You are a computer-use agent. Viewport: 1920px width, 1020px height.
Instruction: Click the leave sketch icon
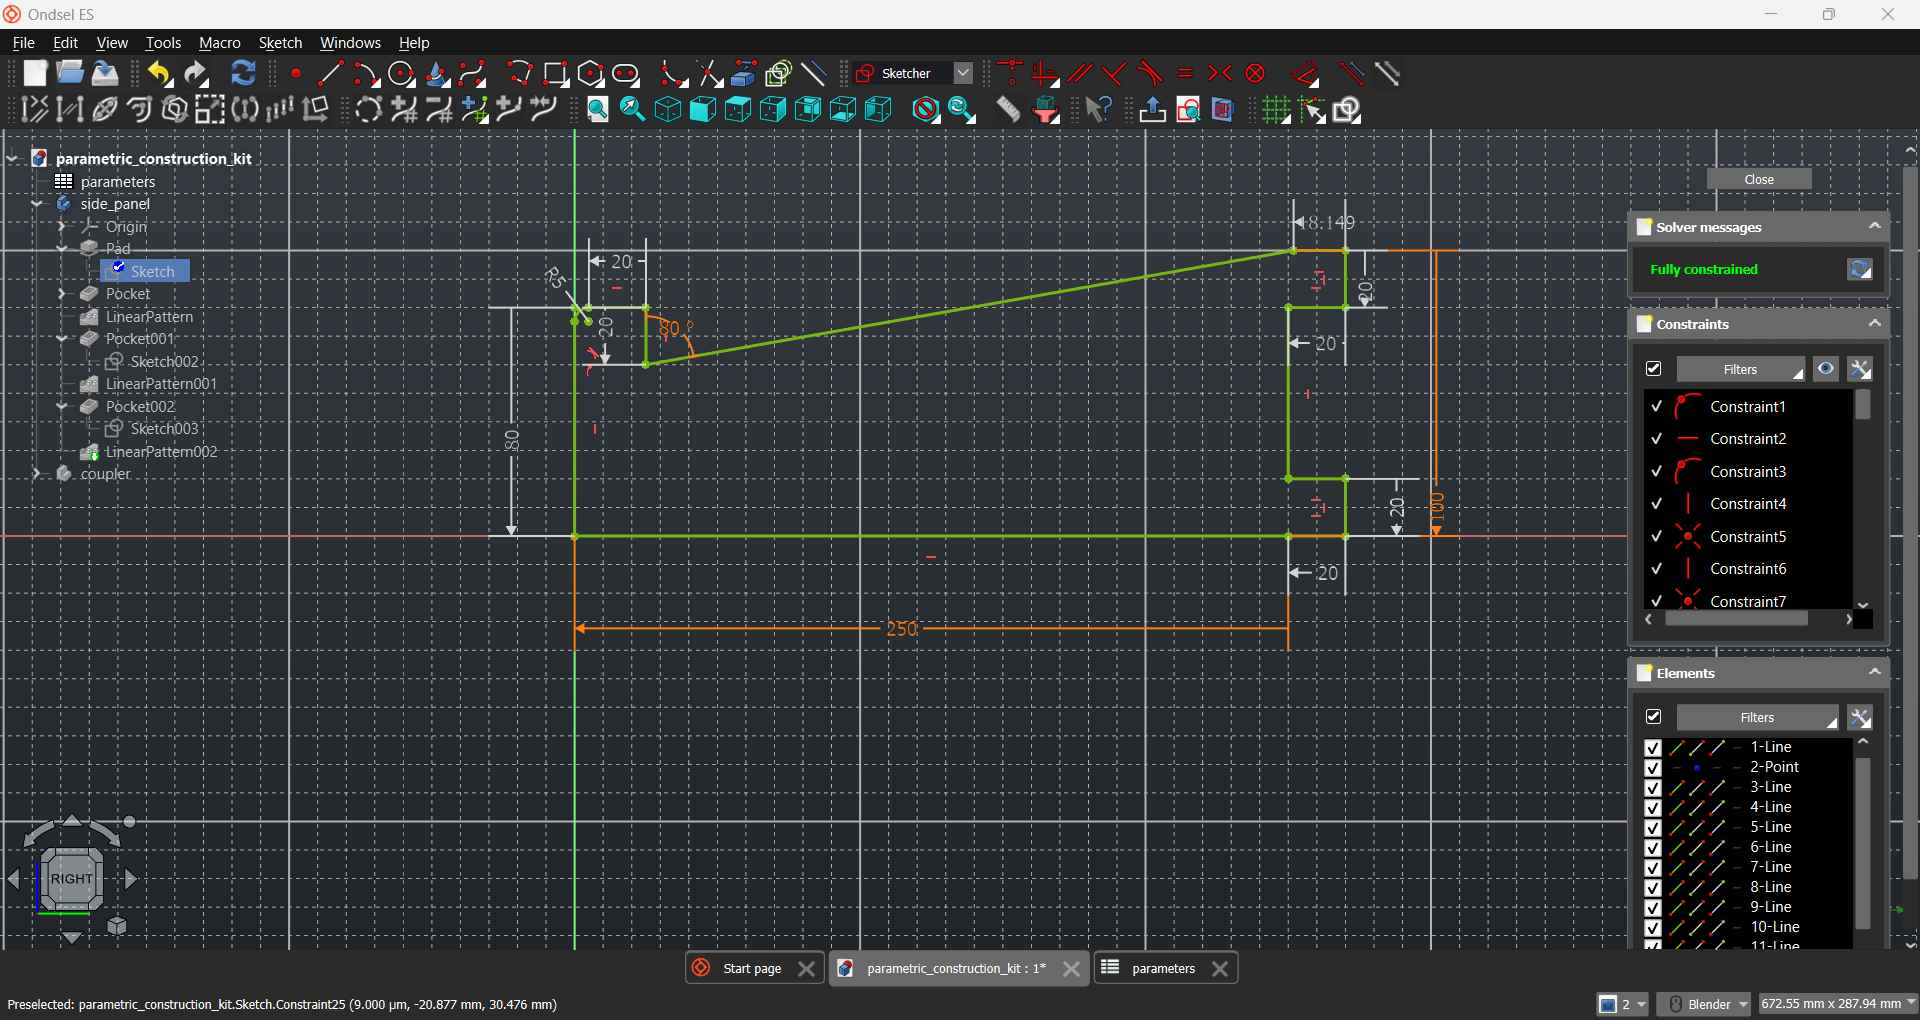pyautogui.click(x=1152, y=110)
